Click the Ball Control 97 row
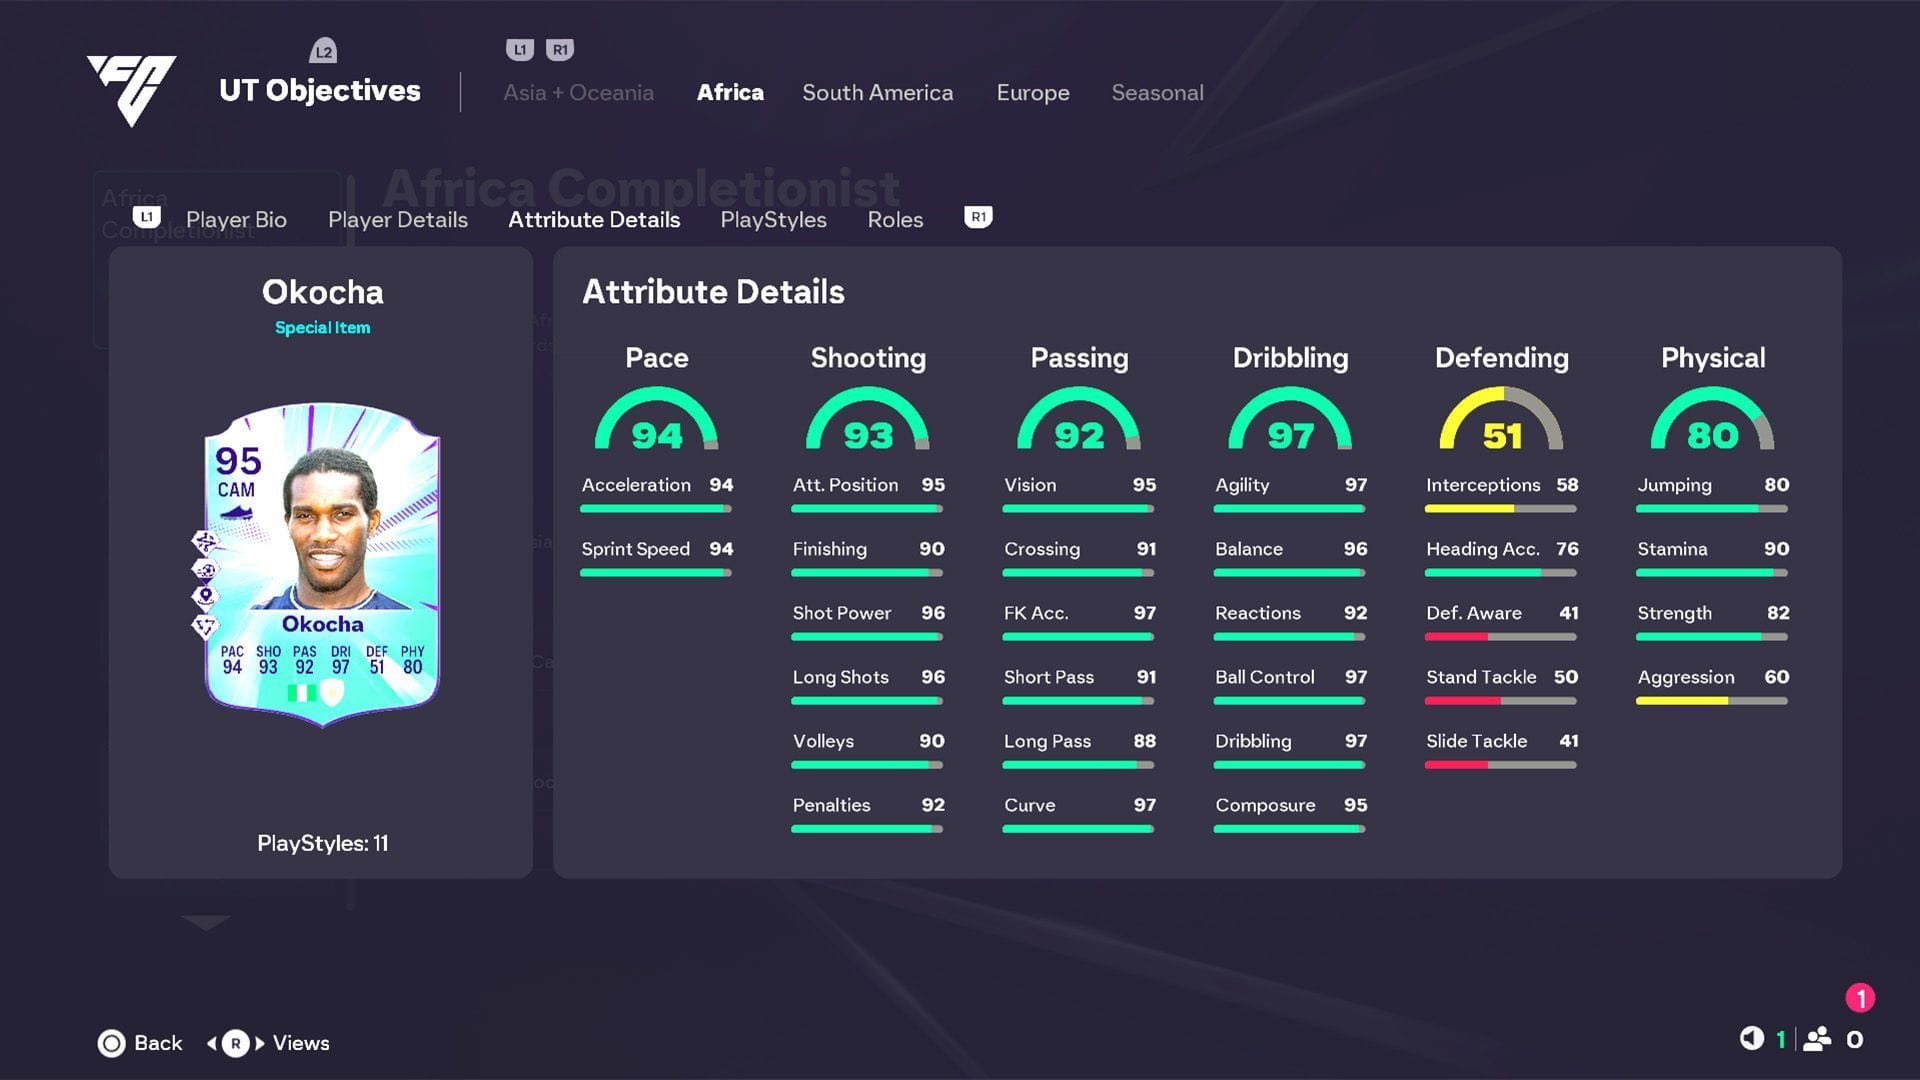The height and width of the screenshot is (1080, 1920). [x=1290, y=686]
